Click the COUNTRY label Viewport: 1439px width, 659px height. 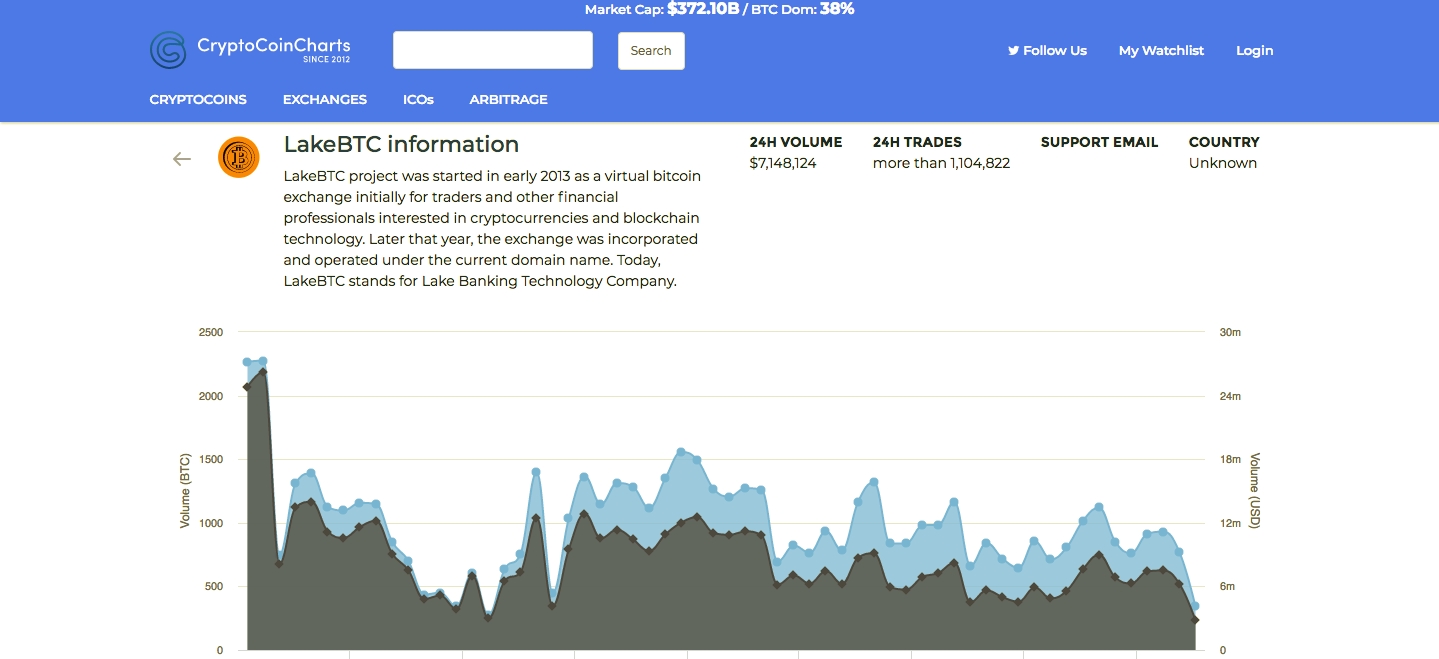click(x=1224, y=142)
